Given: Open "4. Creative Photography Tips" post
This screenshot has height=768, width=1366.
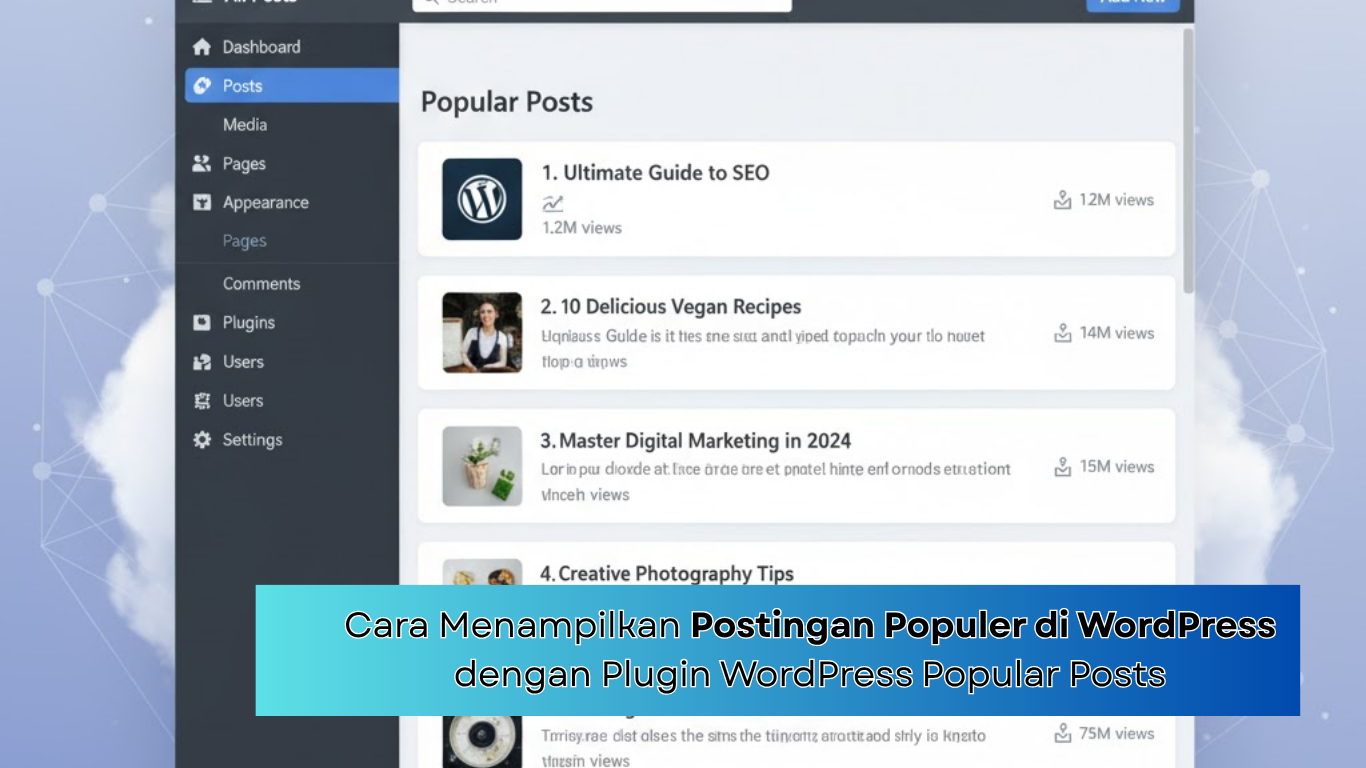Looking at the screenshot, I should [666, 573].
